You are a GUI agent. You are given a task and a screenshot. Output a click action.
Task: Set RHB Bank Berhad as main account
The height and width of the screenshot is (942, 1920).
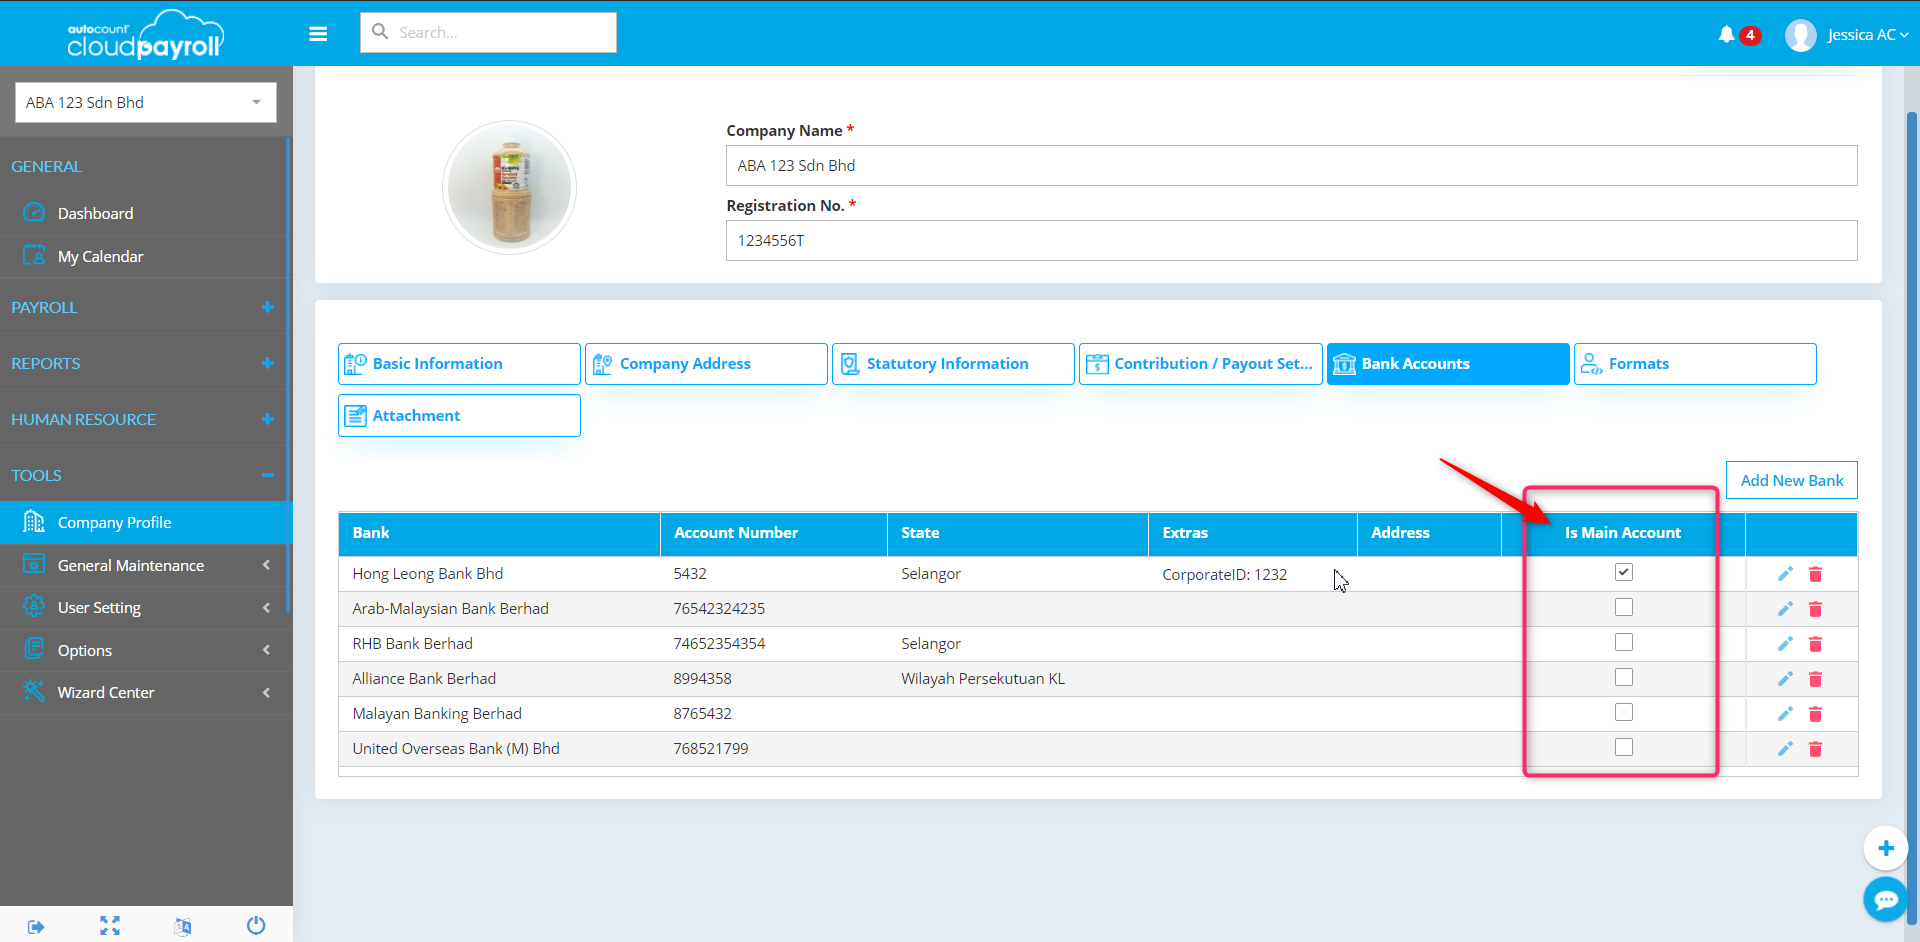click(x=1623, y=642)
